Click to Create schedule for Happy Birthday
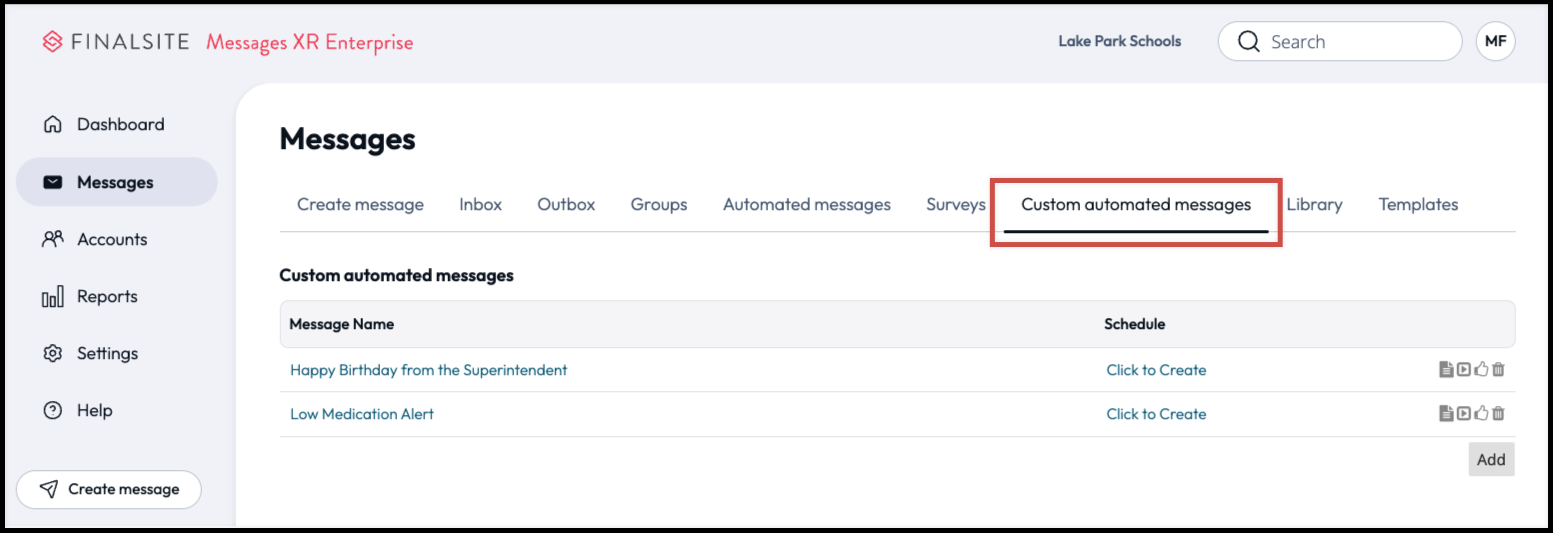This screenshot has height=533, width=1553. 1156,370
